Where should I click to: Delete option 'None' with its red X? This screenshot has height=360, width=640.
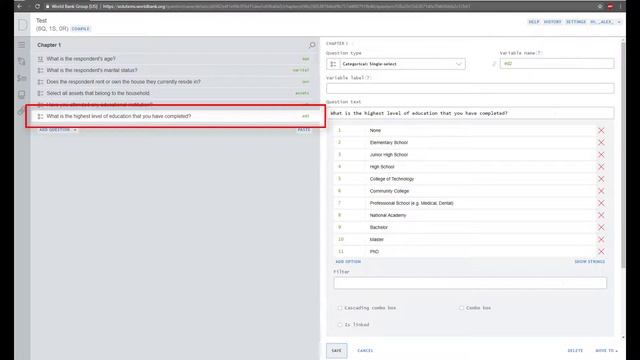point(601,130)
